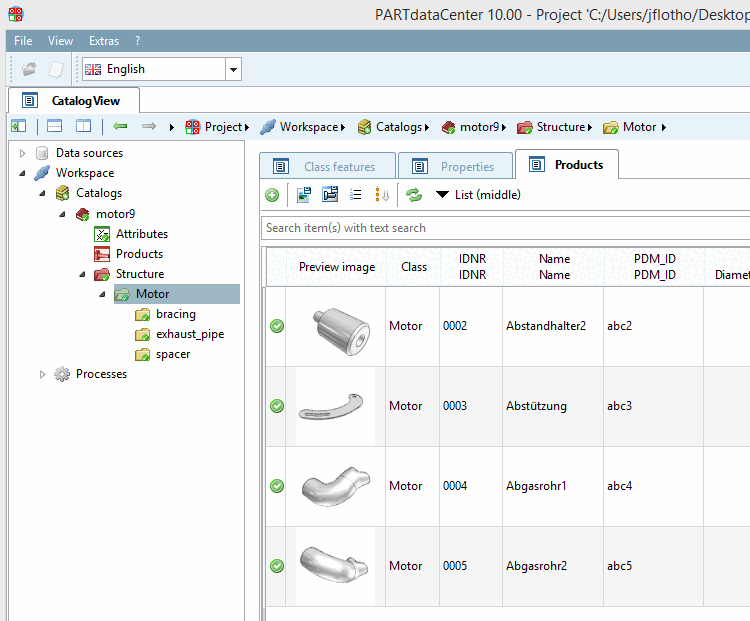Click the PARTdataCenter app icon
Screen dimensions: 750x621
pos(16,14)
